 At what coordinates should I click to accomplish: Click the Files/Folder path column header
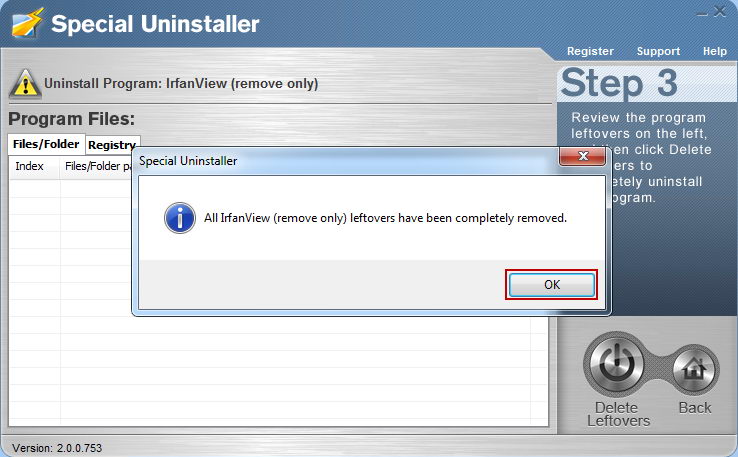click(x=98, y=166)
